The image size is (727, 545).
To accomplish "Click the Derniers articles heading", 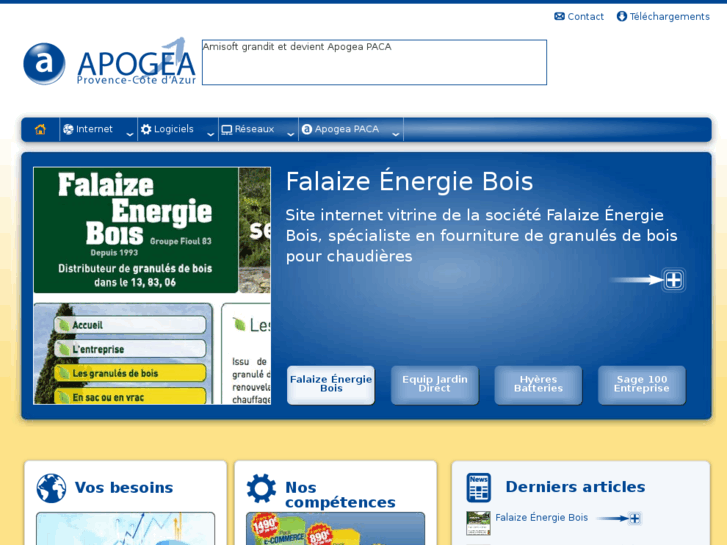I will click(x=575, y=487).
